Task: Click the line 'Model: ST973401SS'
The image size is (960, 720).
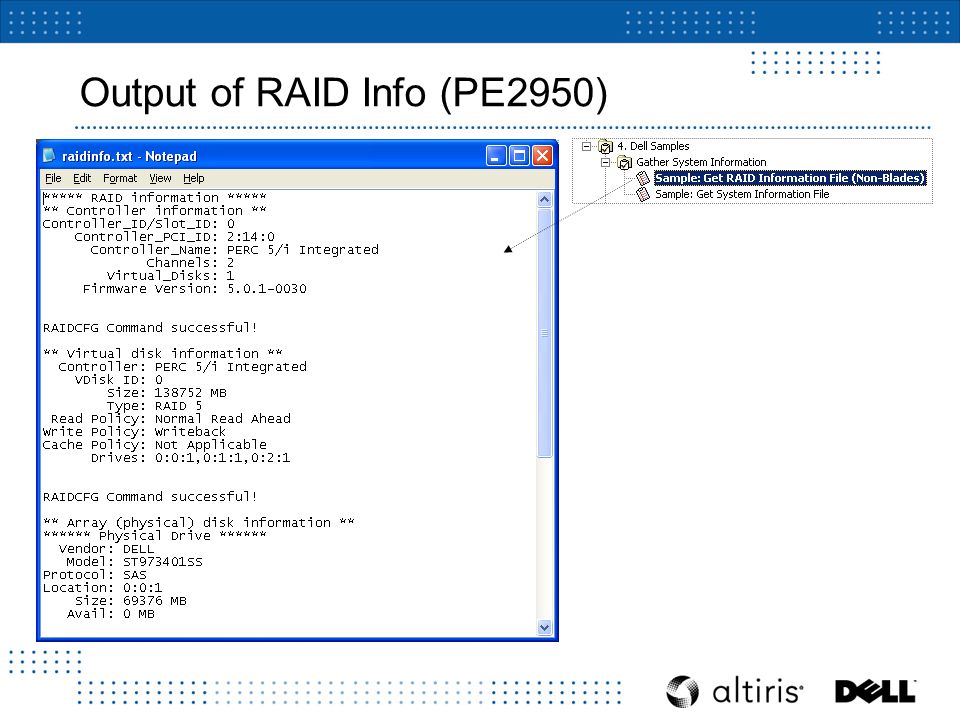Action: click(134, 561)
